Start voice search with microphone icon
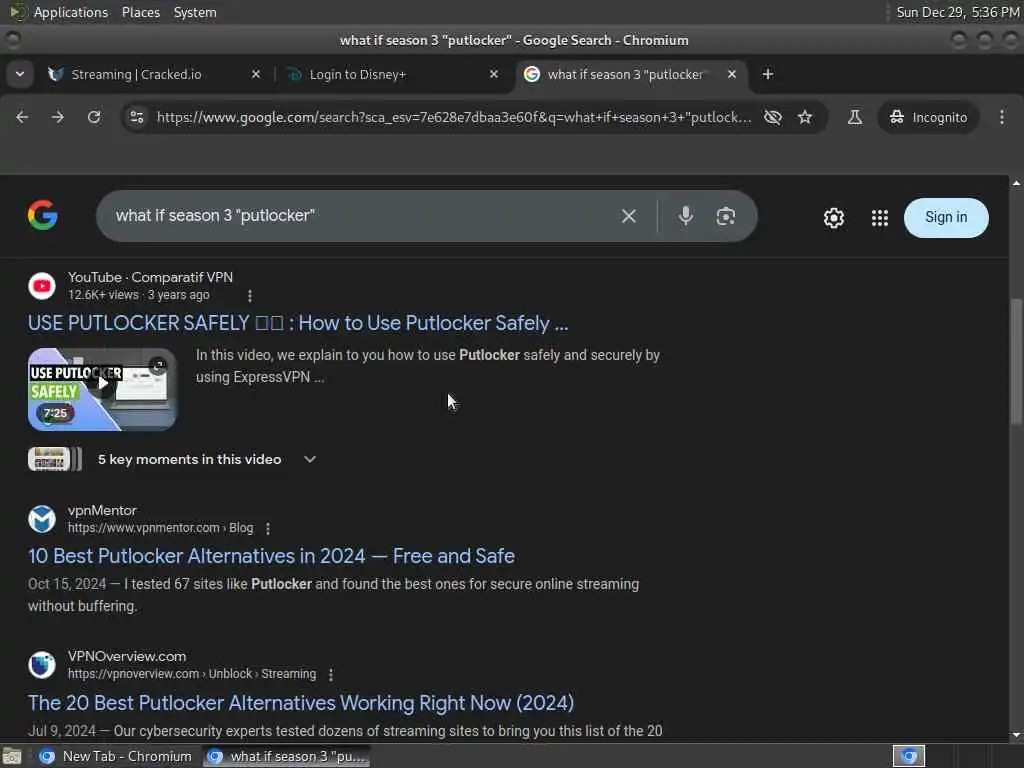1024x768 pixels. (x=686, y=216)
